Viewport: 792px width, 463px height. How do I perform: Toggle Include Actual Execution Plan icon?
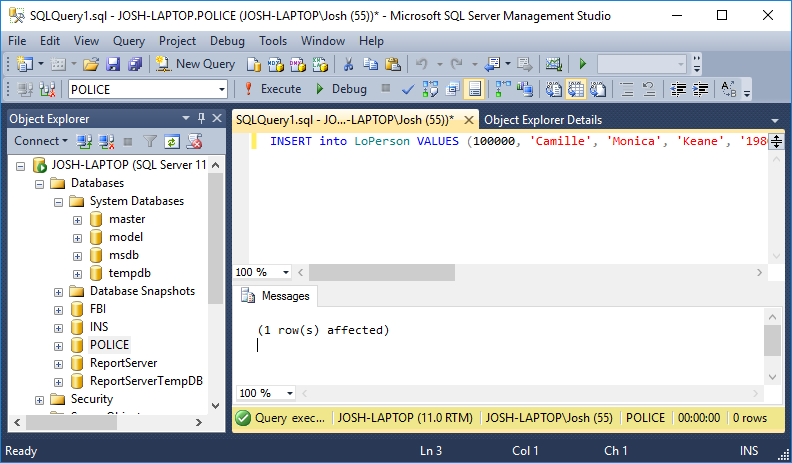[x=503, y=89]
